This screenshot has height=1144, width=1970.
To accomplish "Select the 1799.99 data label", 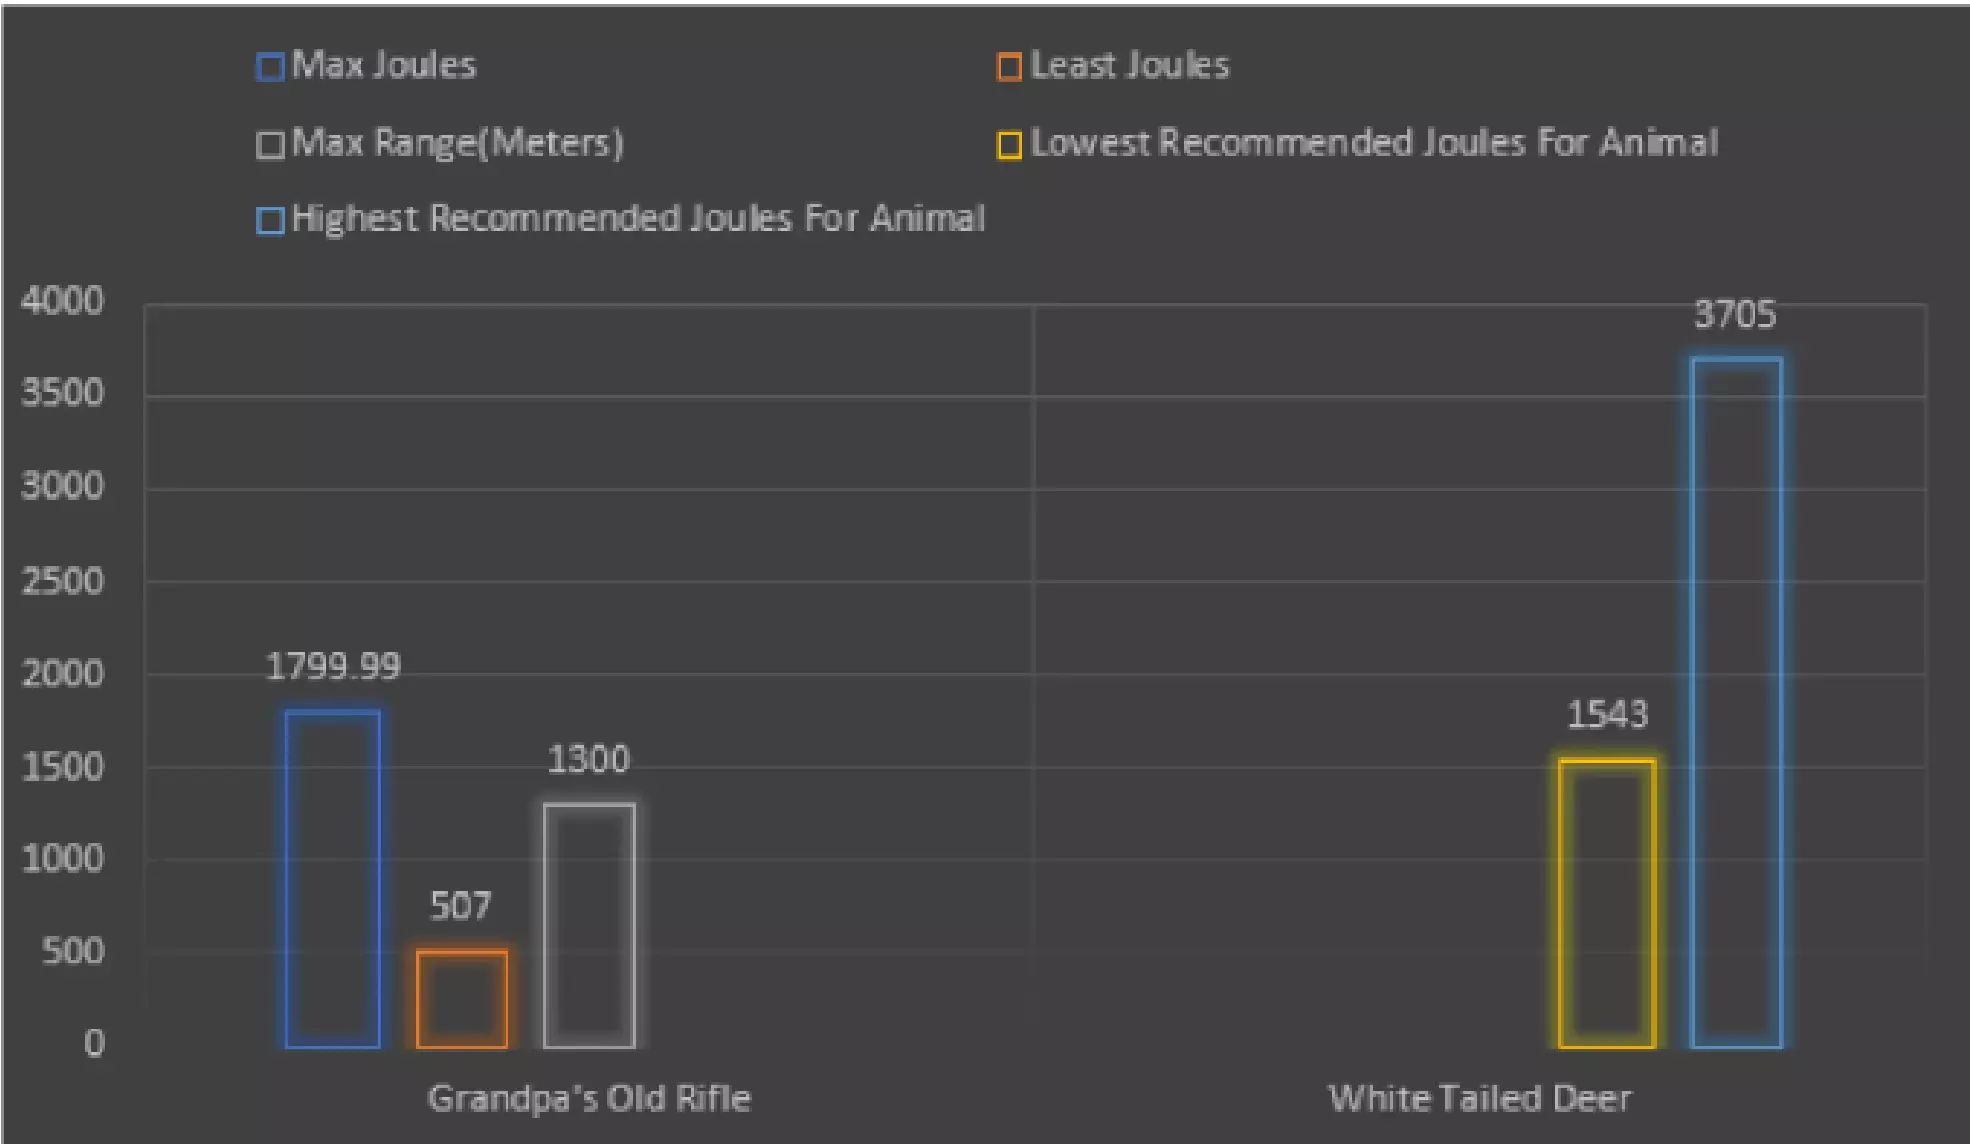I will pos(333,667).
